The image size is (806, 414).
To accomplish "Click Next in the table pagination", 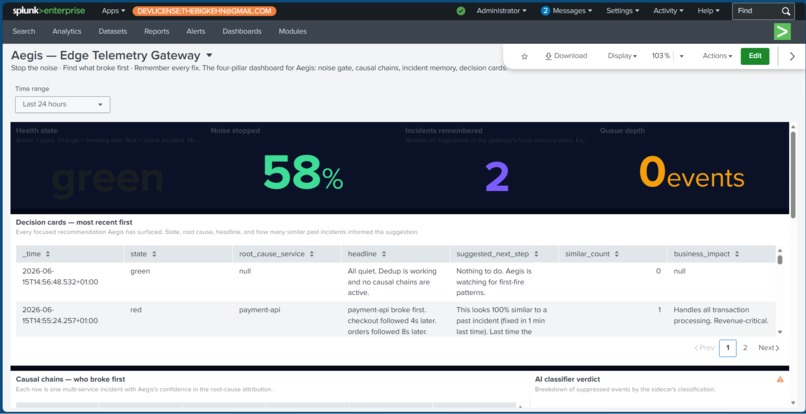I will 768,348.
